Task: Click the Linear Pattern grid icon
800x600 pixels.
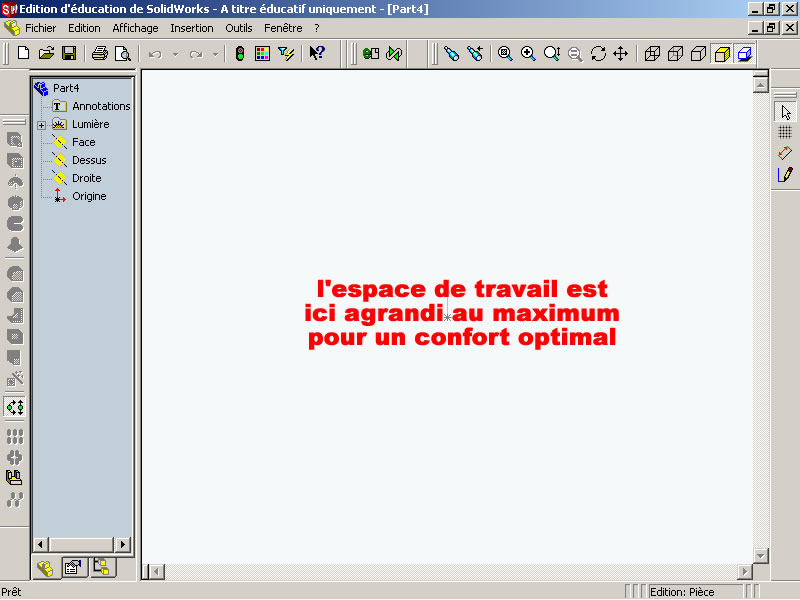Action: coord(15,437)
